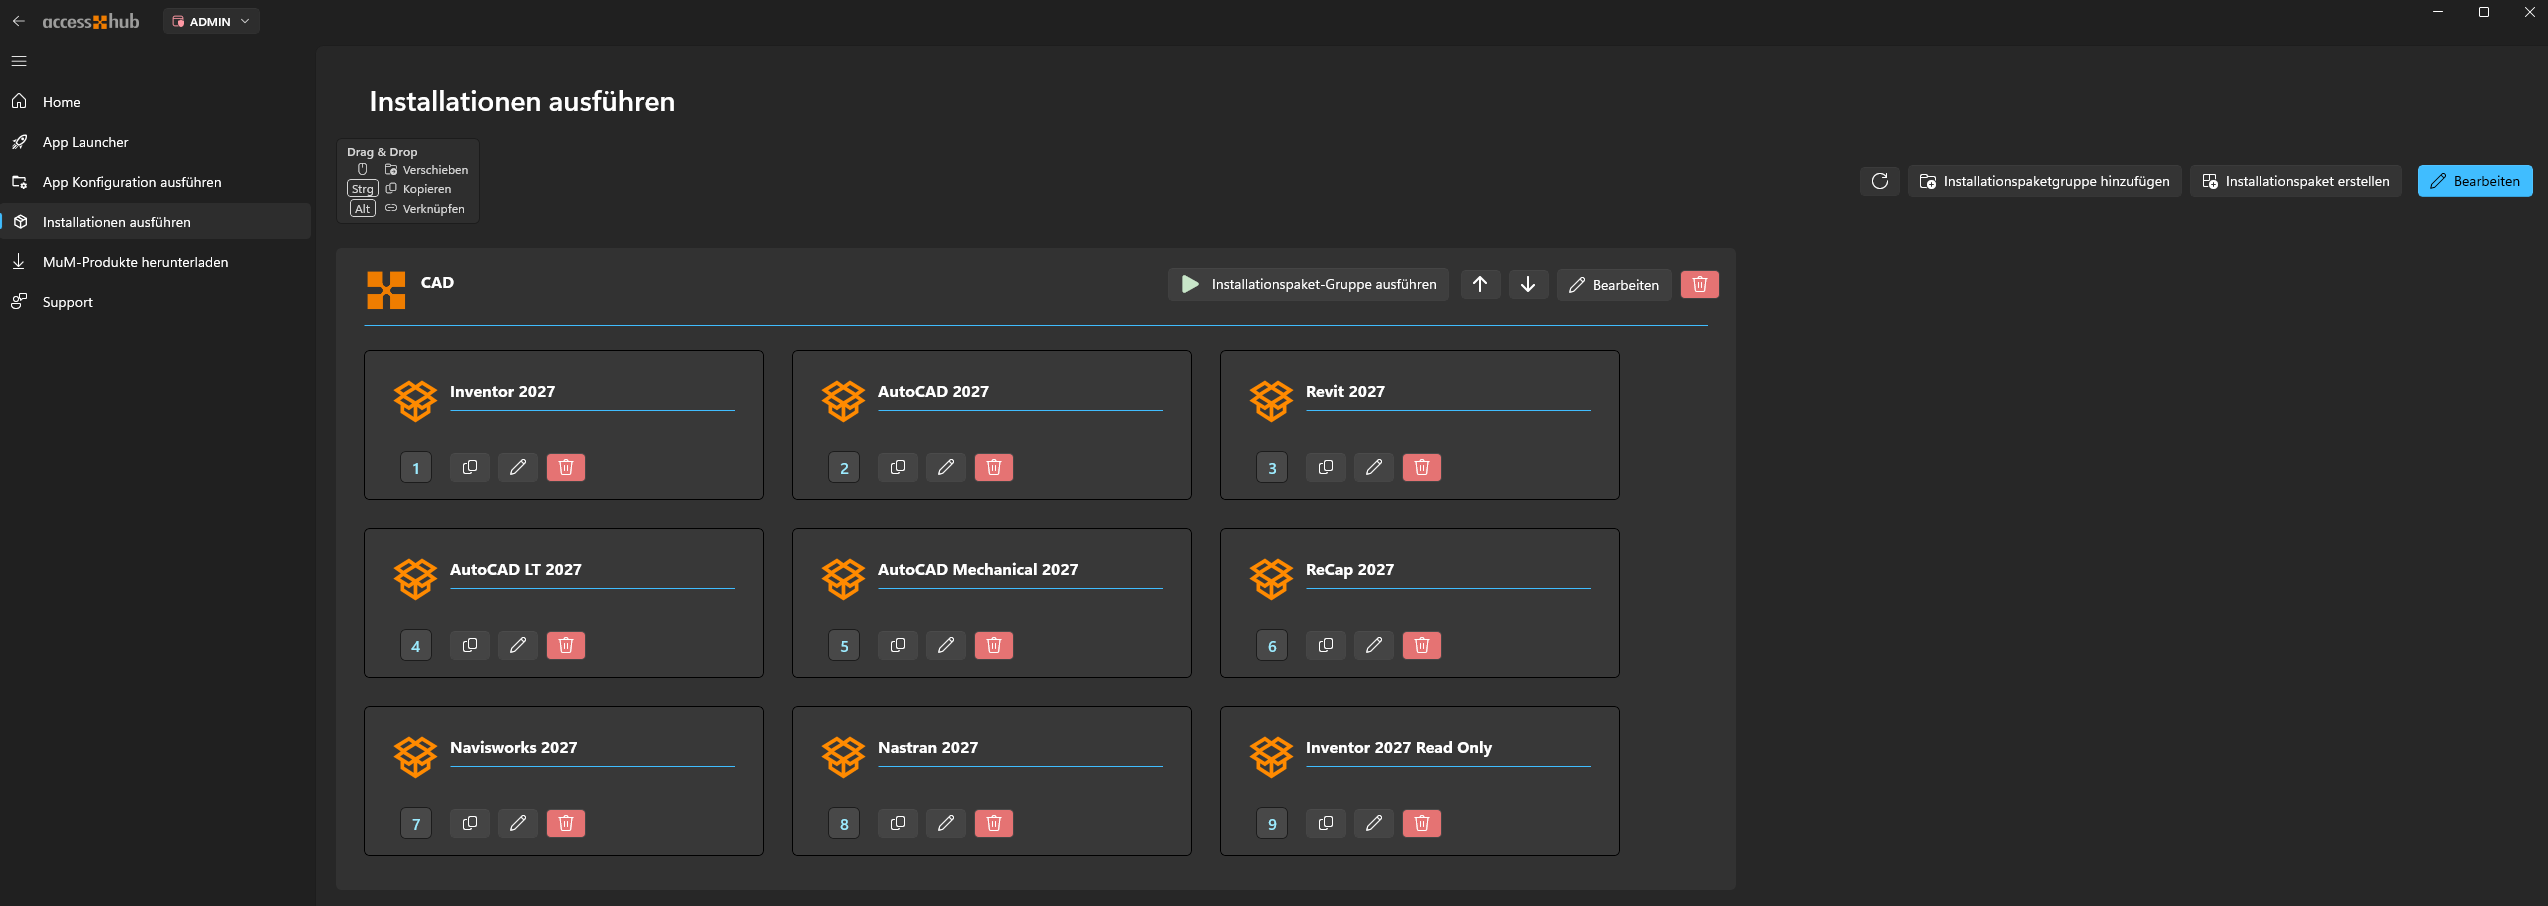Image resolution: width=2548 pixels, height=906 pixels.
Task: Select MuM-Produkte herunterladen in sidebar
Action: (x=155, y=262)
